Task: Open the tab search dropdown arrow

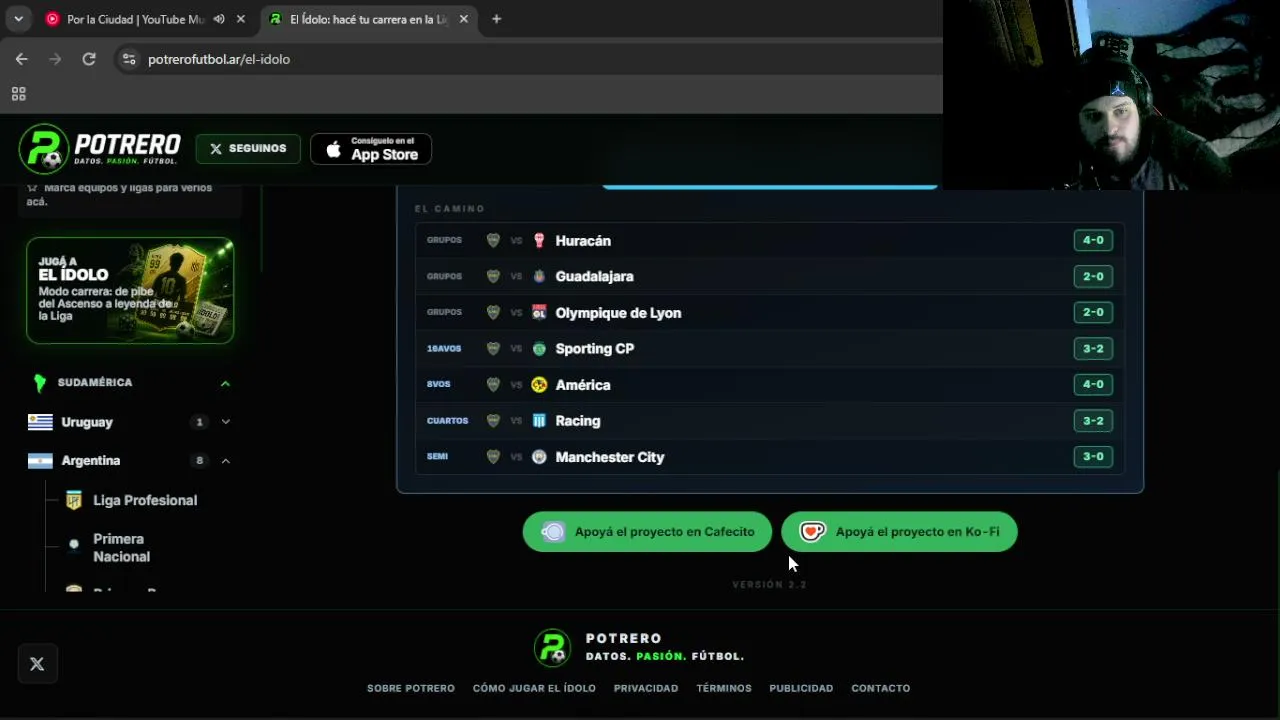Action: (18, 19)
